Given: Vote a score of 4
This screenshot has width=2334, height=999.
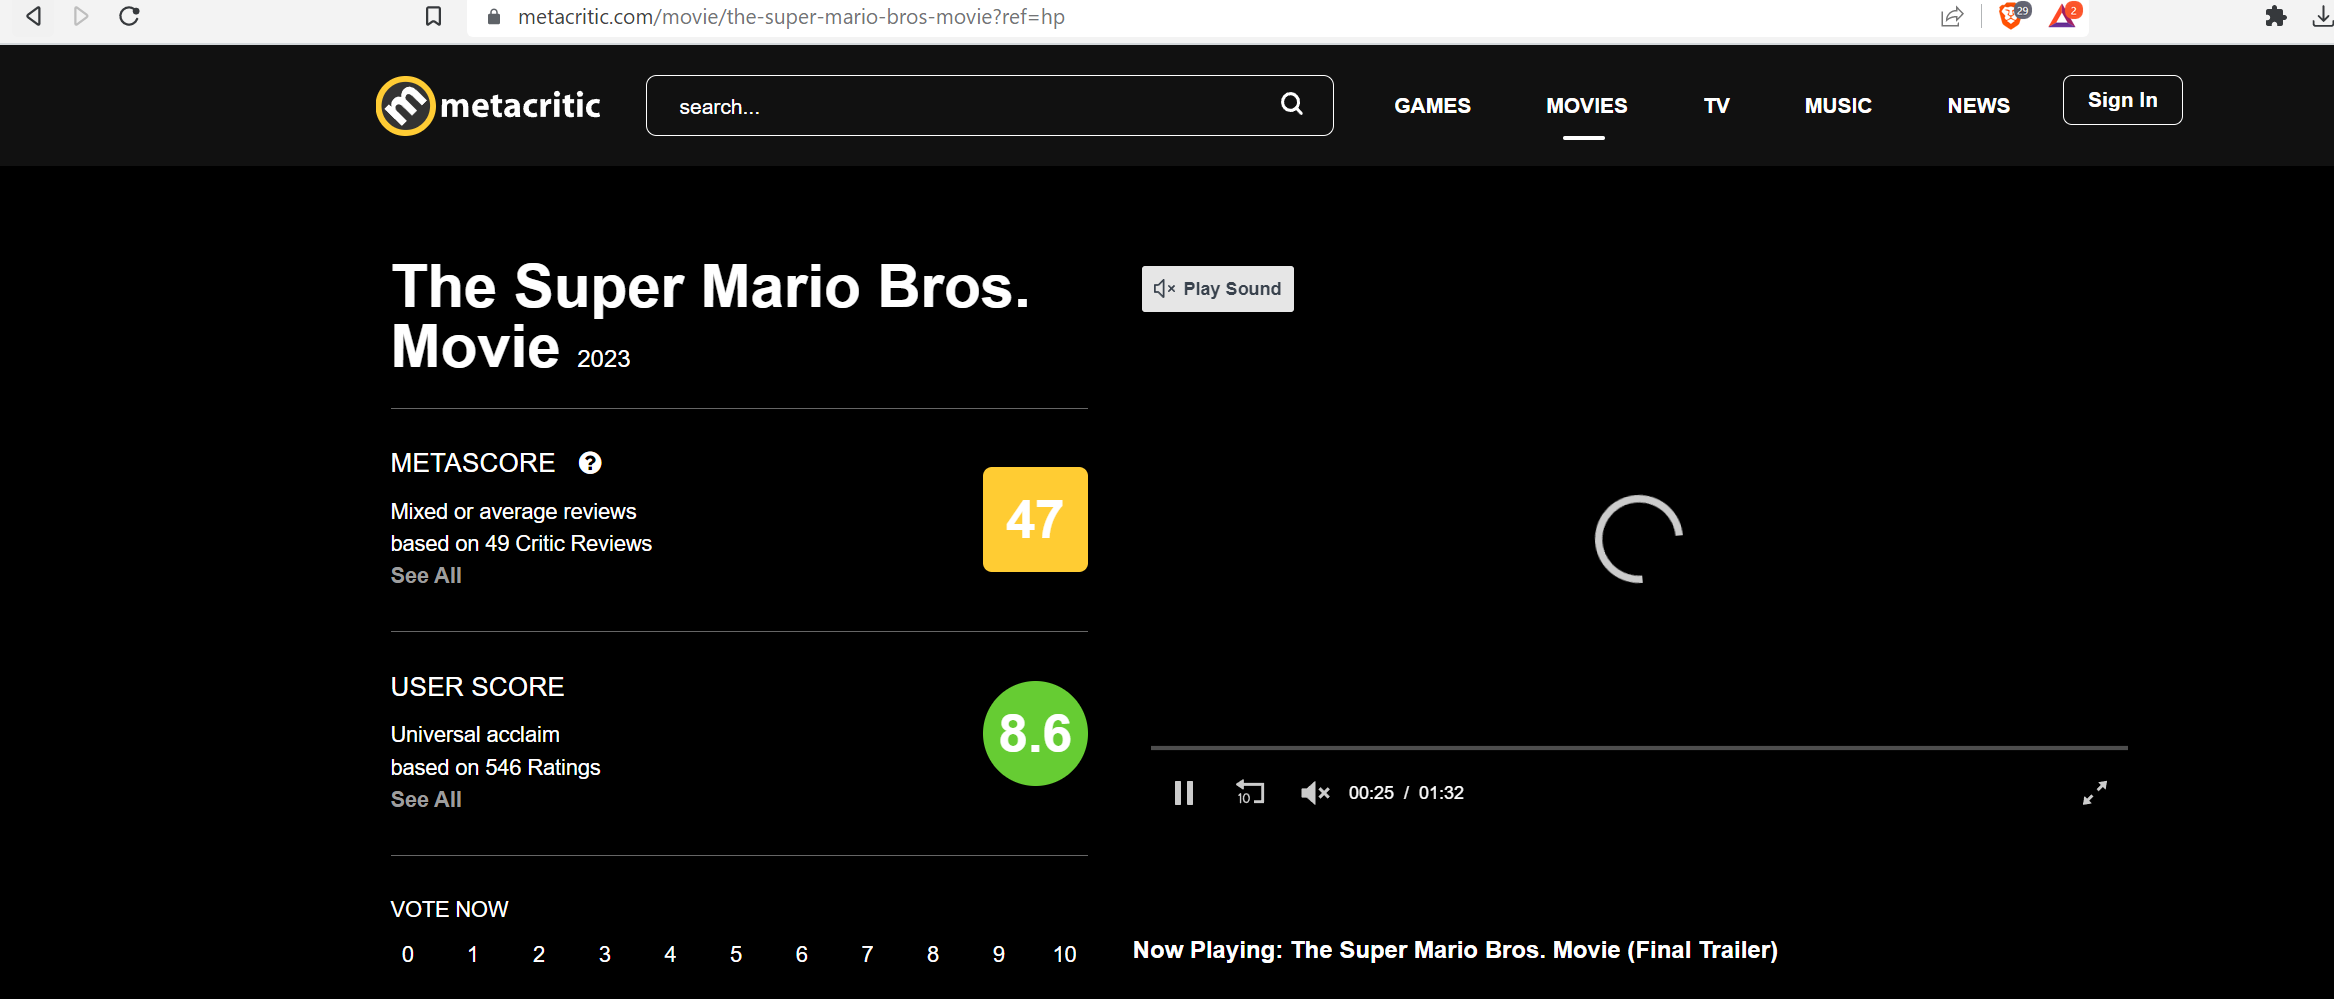Looking at the screenshot, I should (x=670, y=954).
